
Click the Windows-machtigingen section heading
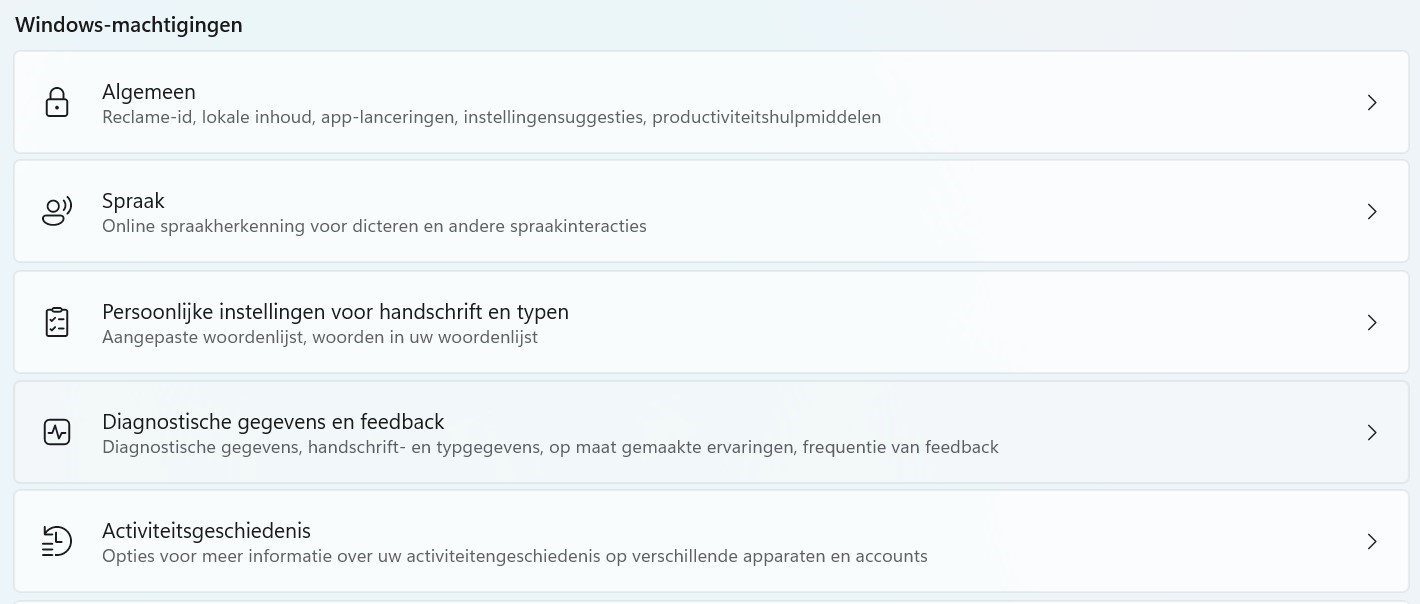click(x=128, y=25)
